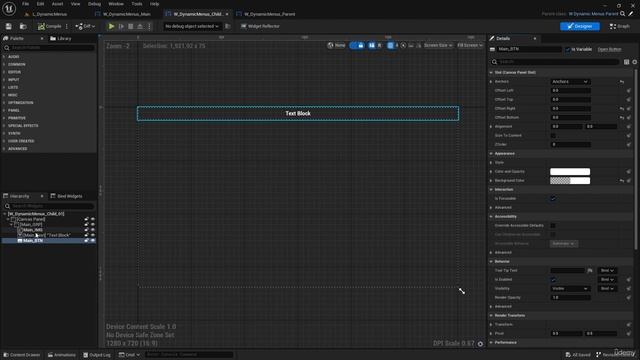Select Main_IMG in the hierarchy
Screen dimensions: 640x360
pyautogui.click(x=32, y=230)
